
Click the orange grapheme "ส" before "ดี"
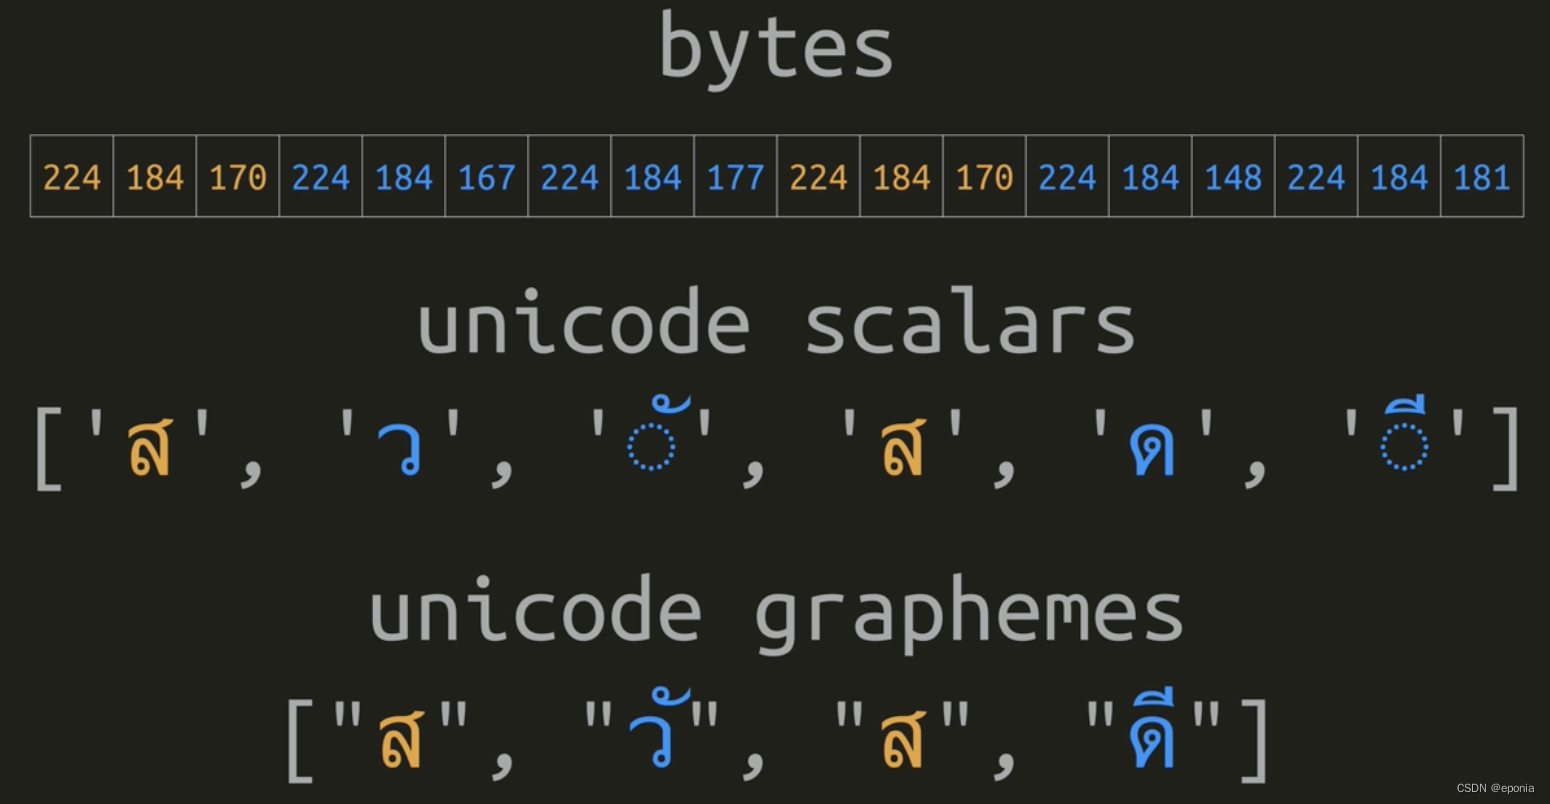click(x=903, y=741)
